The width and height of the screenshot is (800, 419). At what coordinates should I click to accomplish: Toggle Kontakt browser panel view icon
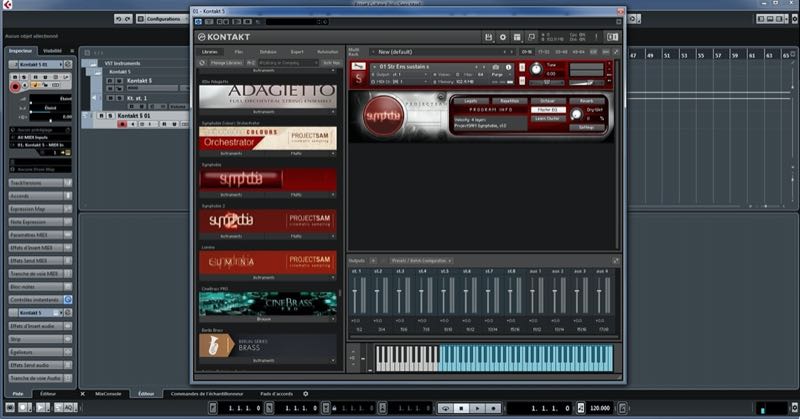coord(517,37)
